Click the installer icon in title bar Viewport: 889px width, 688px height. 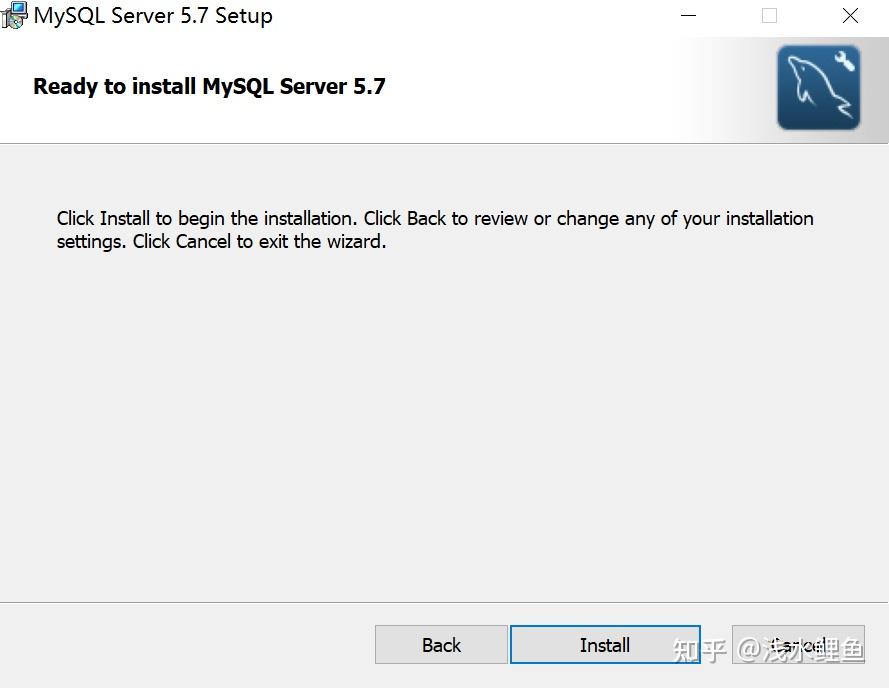14,15
